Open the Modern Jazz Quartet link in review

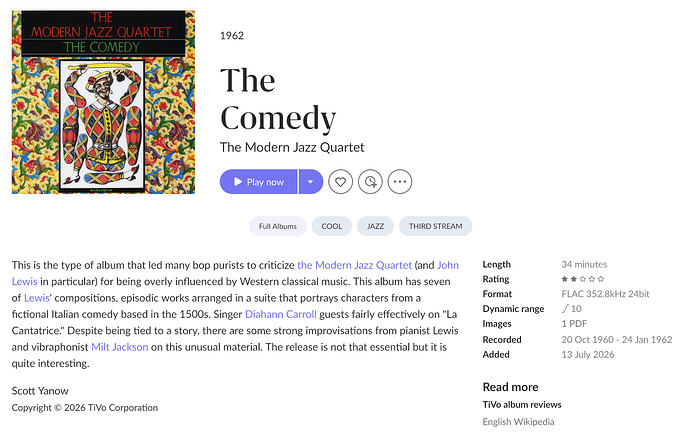click(355, 265)
